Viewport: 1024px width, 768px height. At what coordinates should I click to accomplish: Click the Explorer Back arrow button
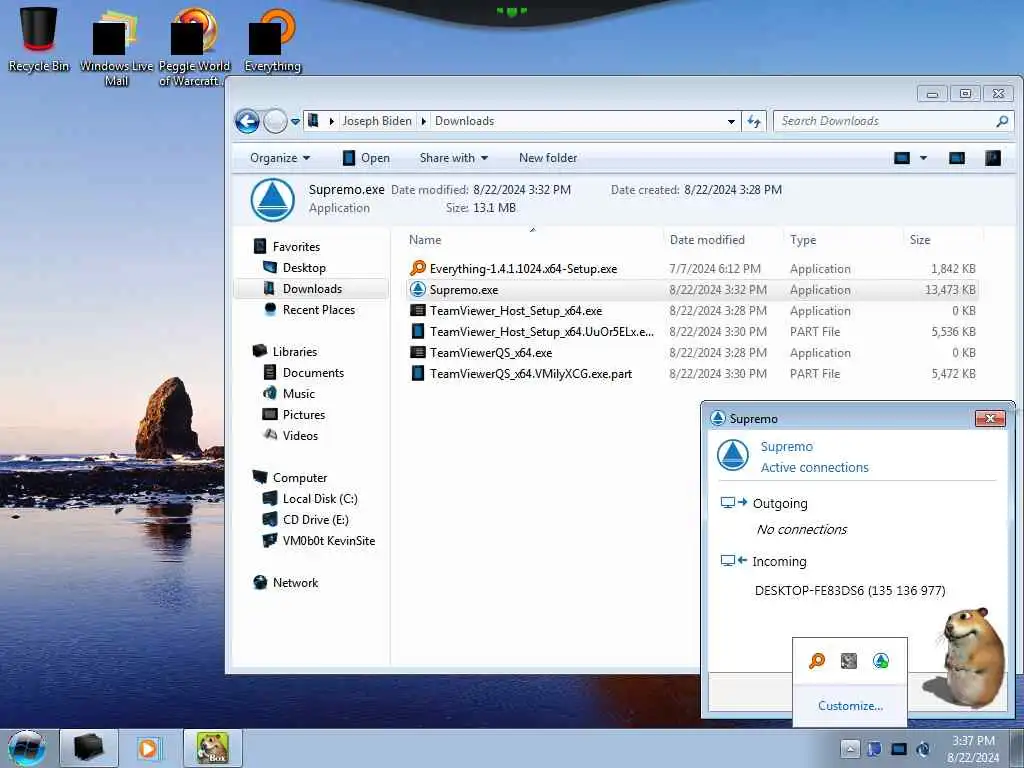248,121
